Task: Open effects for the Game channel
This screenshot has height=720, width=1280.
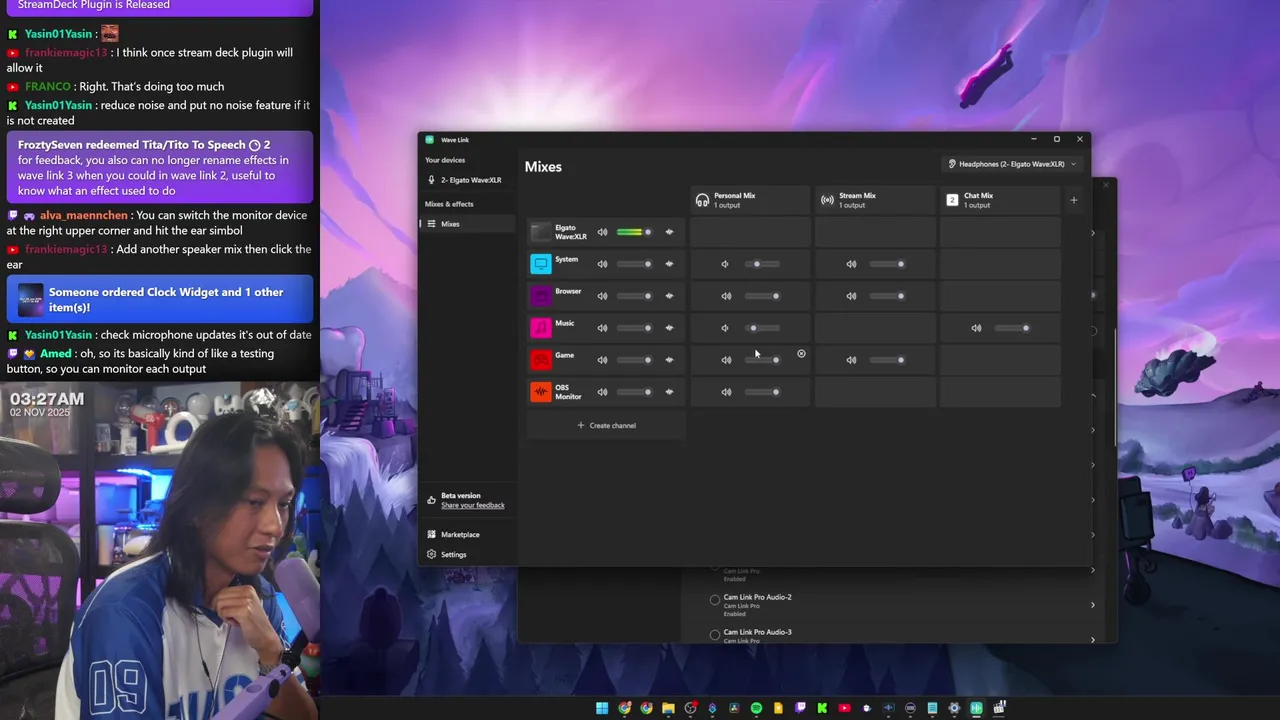Action: [x=669, y=360]
